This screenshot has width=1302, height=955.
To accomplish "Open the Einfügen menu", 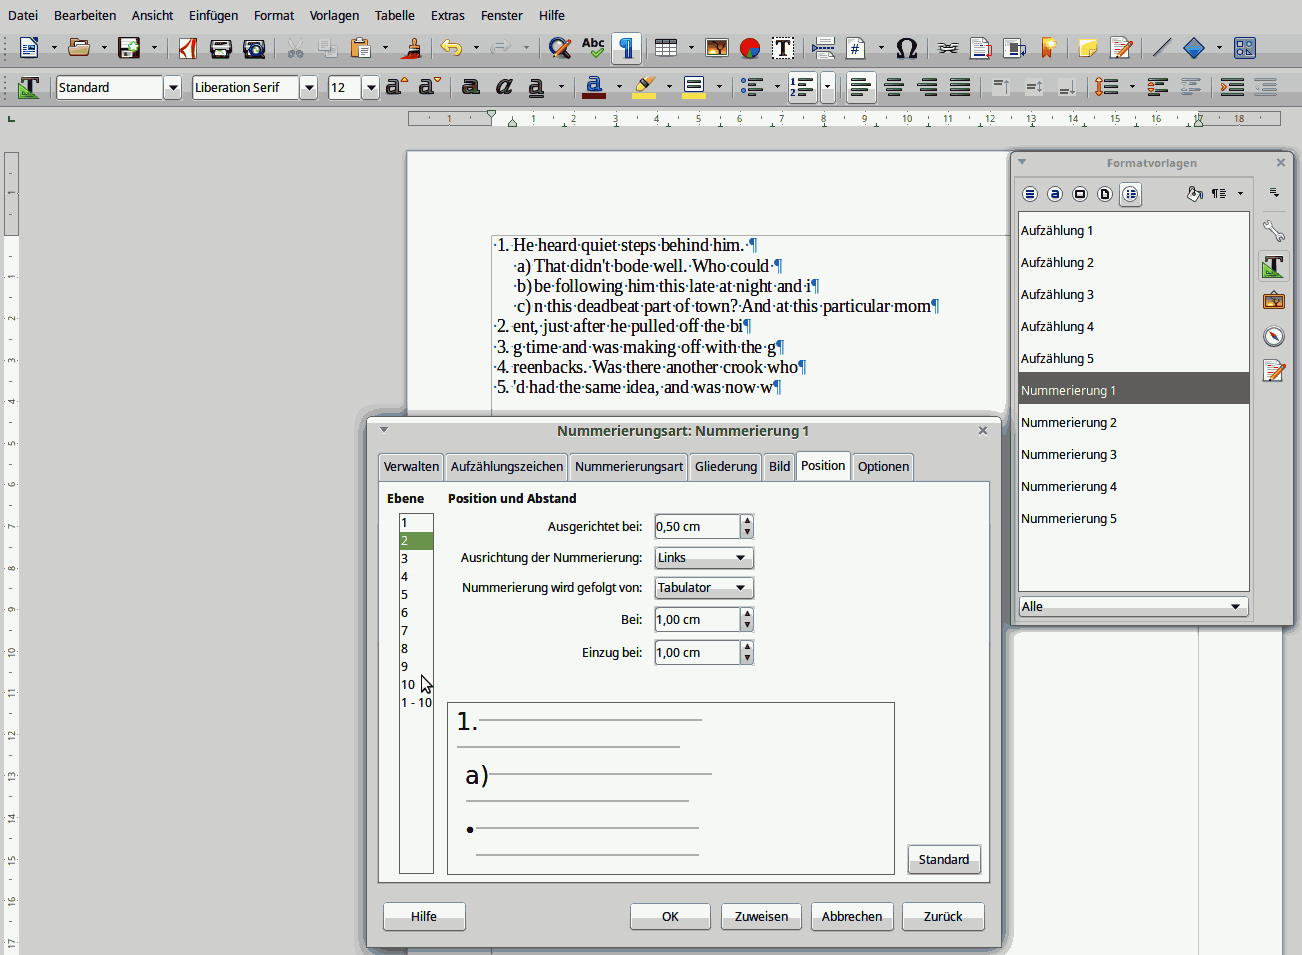I will click(x=214, y=15).
